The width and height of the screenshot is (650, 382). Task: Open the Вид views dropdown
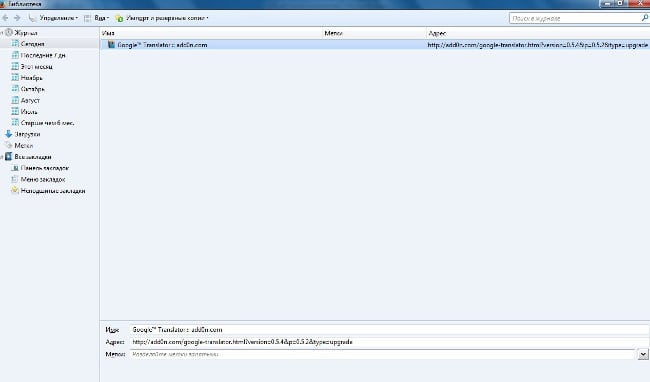(x=97, y=18)
